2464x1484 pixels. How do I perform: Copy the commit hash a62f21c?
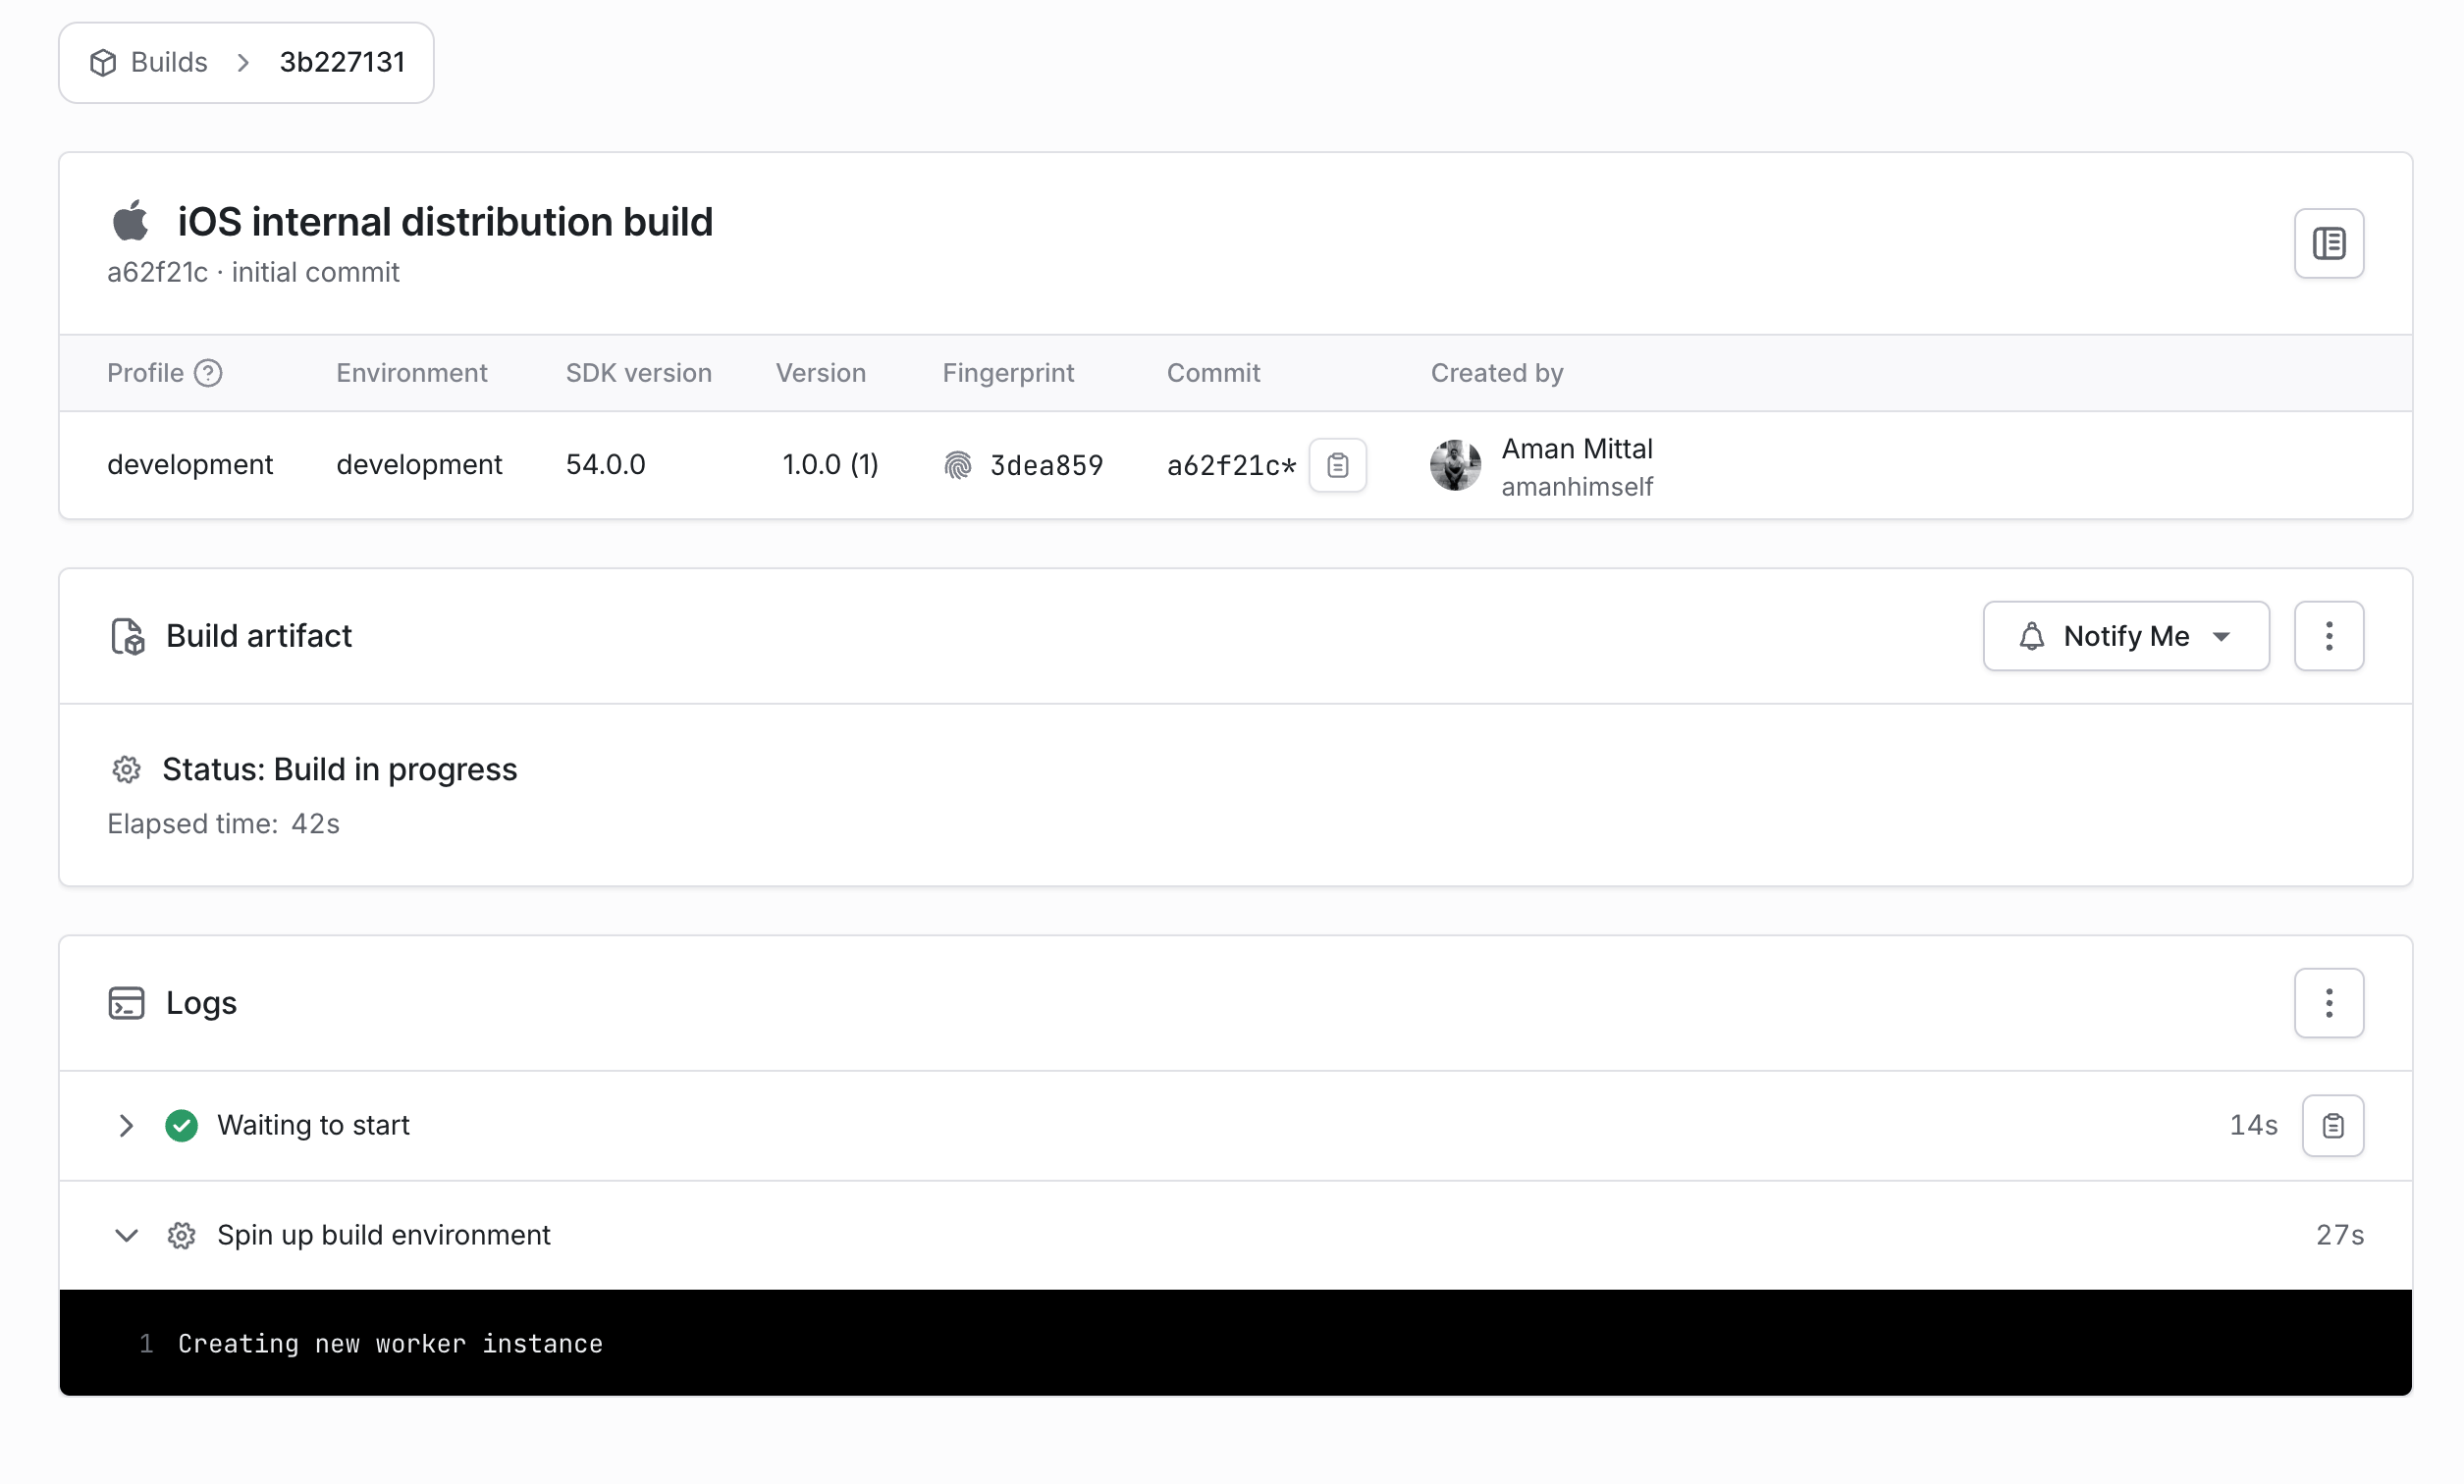coord(1337,465)
